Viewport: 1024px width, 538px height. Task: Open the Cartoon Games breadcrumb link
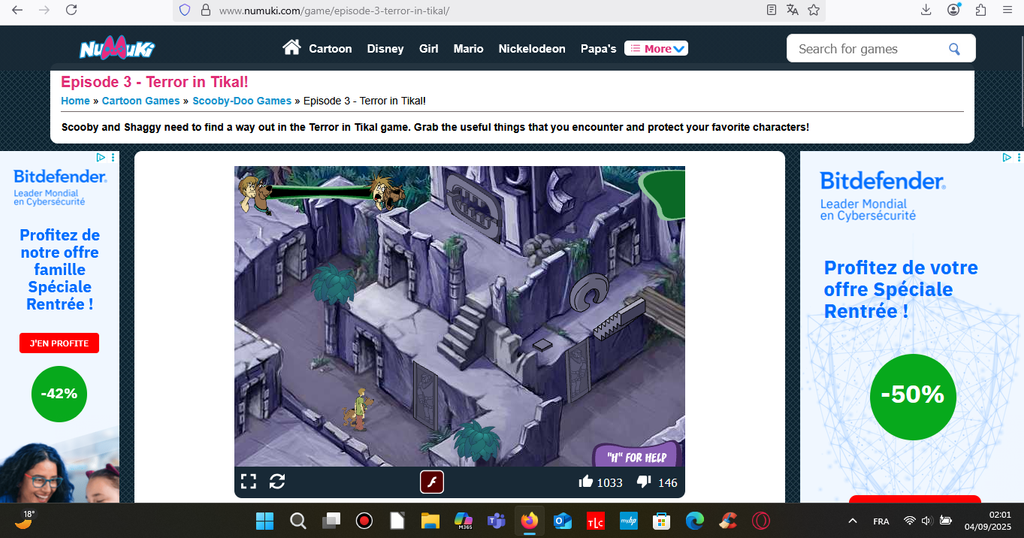coord(141,101)
